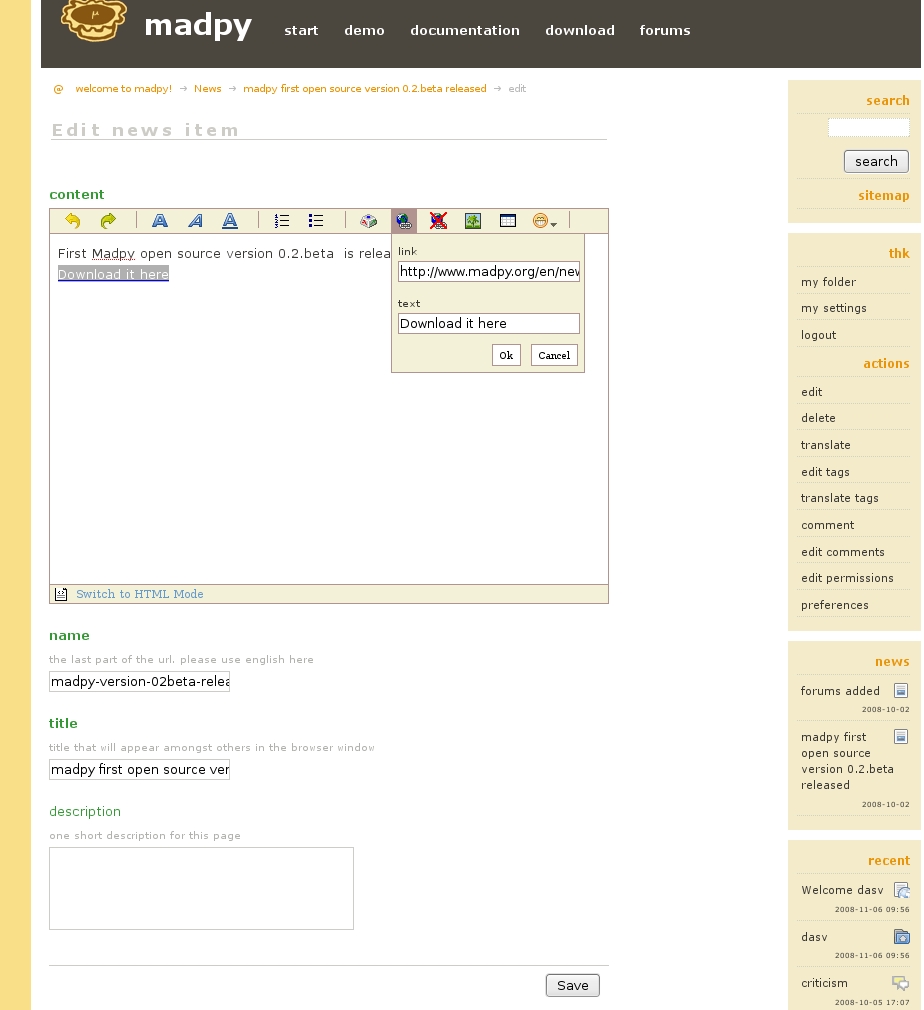
Task: Open the forums menu item
Action: (x=664, y=30)
